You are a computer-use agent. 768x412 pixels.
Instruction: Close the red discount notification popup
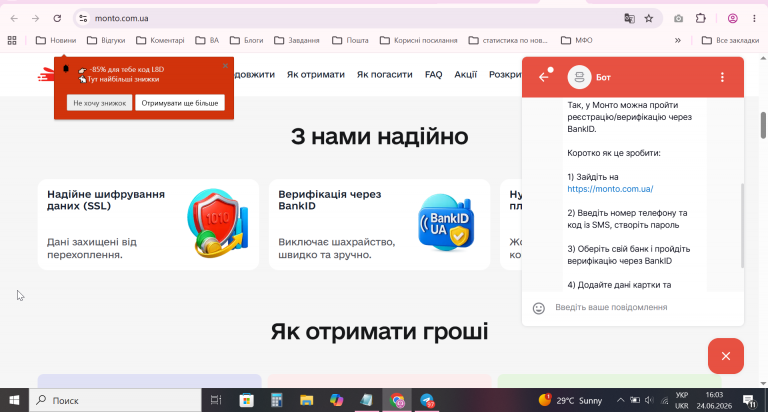225,66
